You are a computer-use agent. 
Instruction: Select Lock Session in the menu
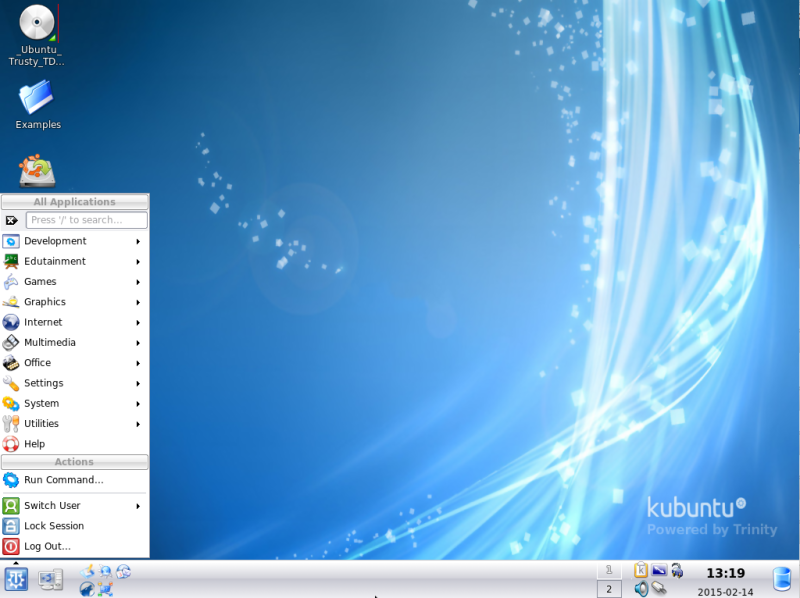pos(74,526)
